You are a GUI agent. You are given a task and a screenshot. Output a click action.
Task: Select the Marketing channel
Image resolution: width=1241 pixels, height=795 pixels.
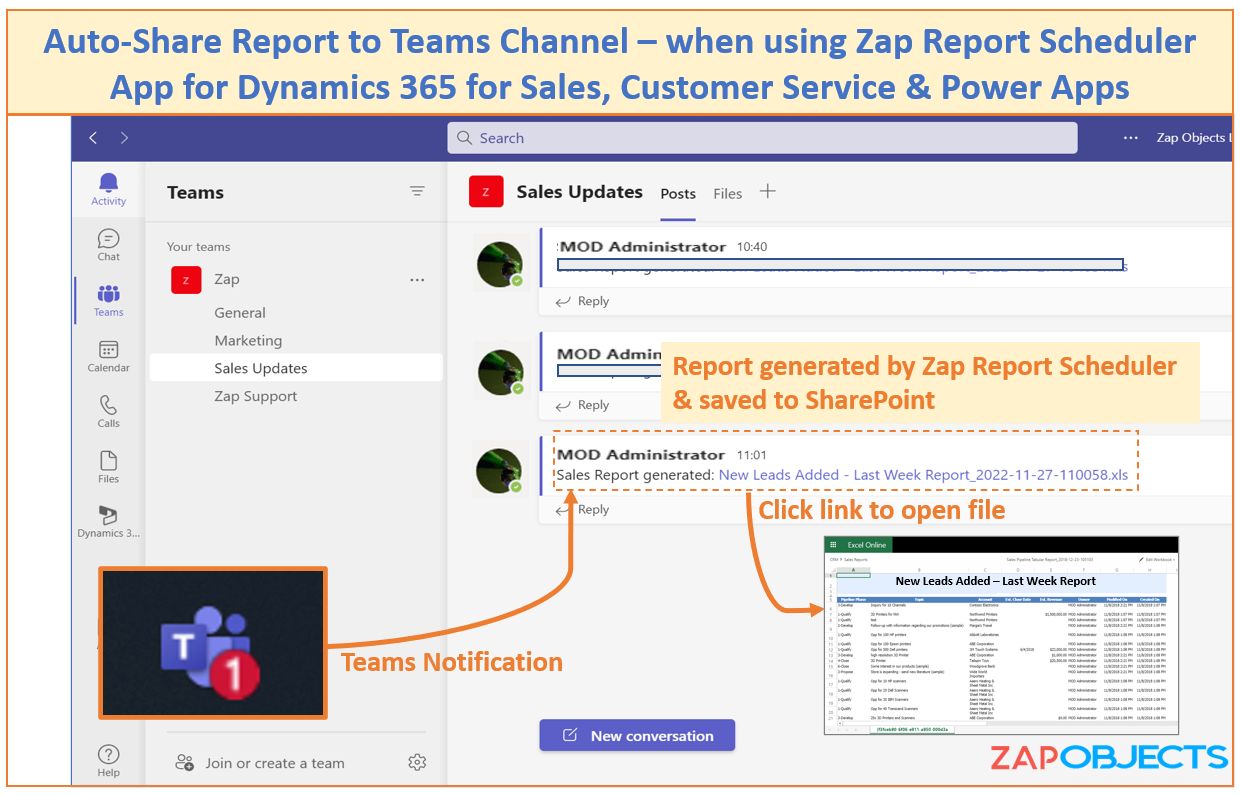tap(248, 341)
